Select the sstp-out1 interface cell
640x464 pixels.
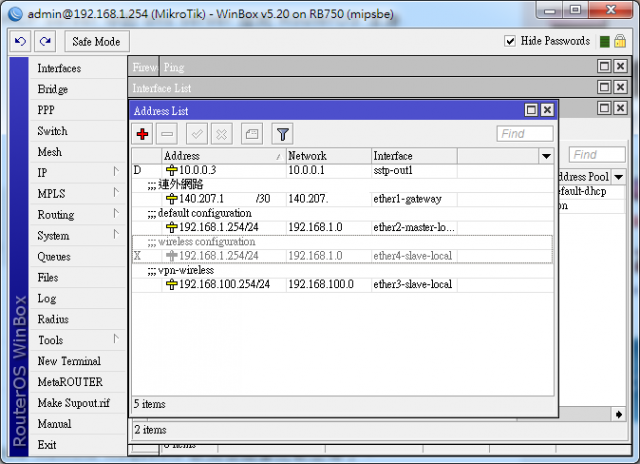tap(414, 170)
